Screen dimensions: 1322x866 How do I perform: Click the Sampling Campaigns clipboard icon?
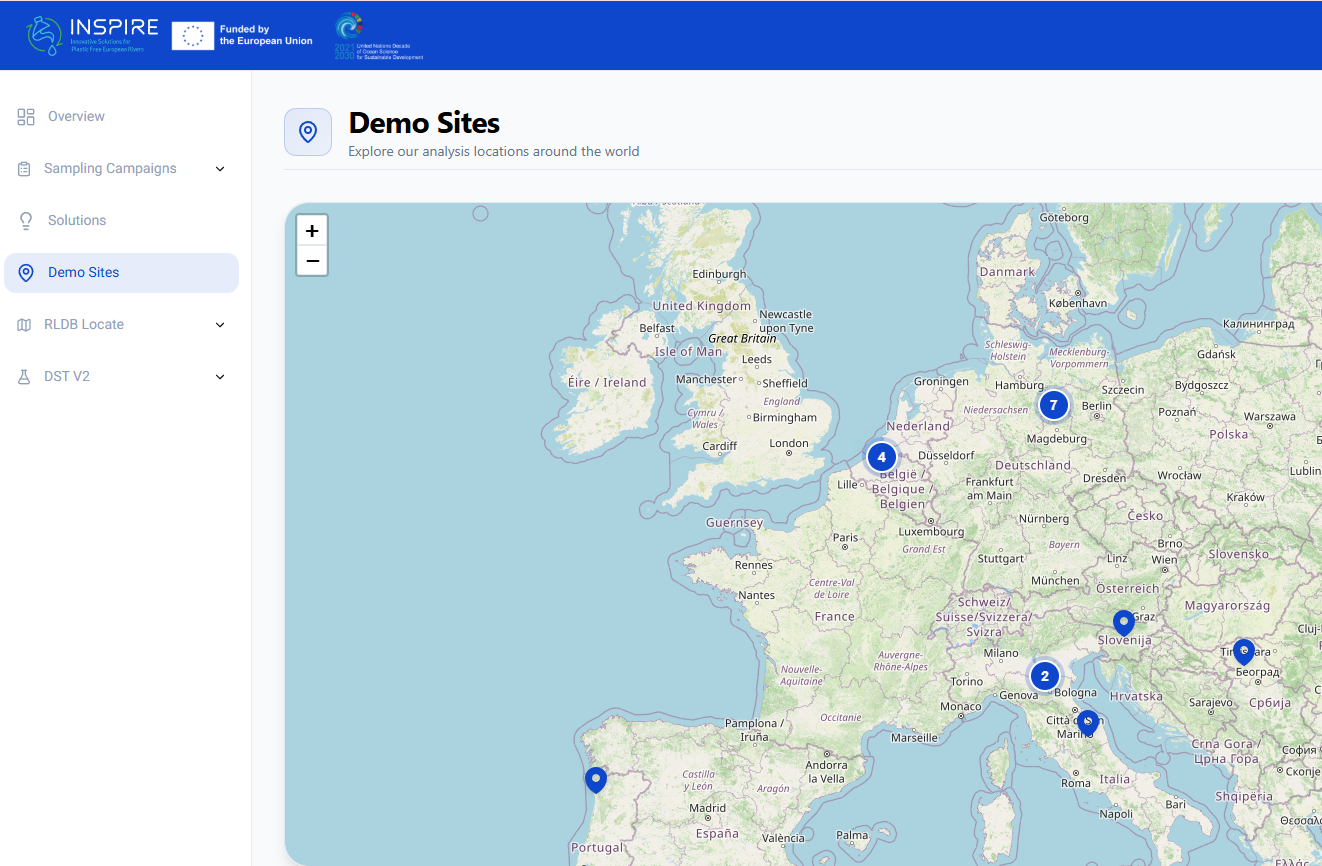[x=24, y=169]
